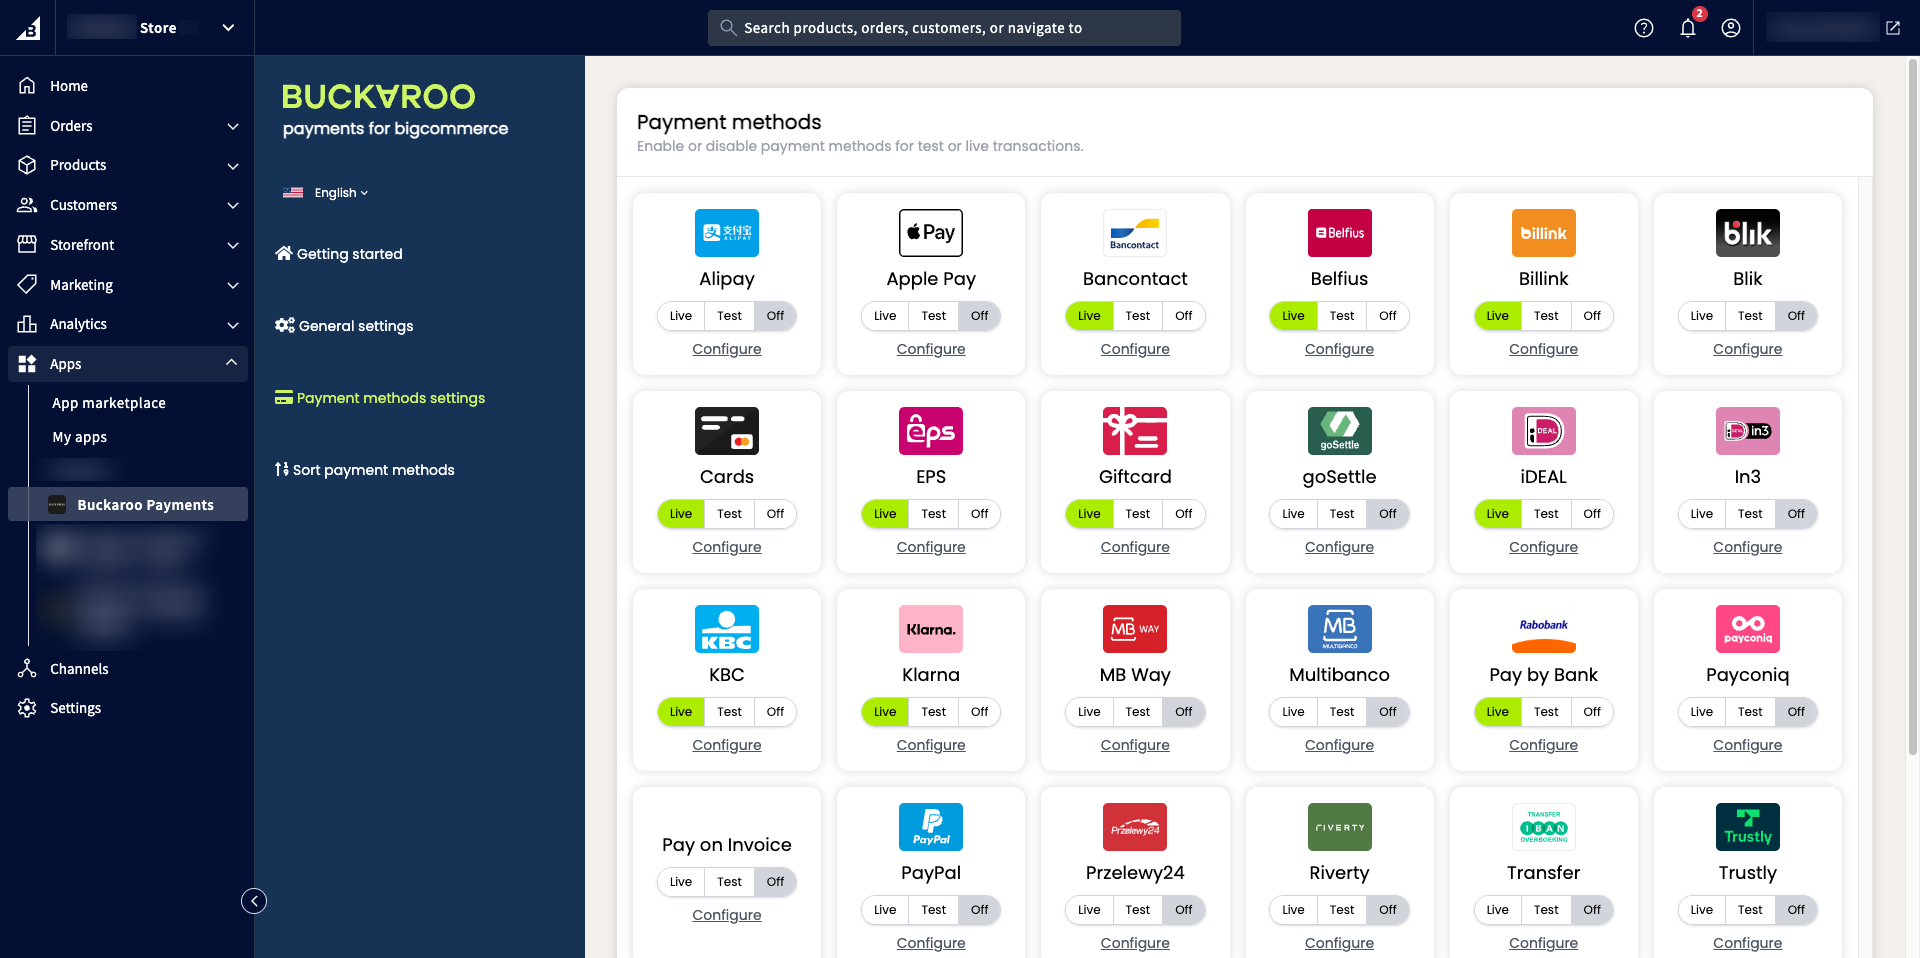The width and height of the screenshot is (1920, 958).
Task: Click the Bancontact logo icon
Action: 1135,233
